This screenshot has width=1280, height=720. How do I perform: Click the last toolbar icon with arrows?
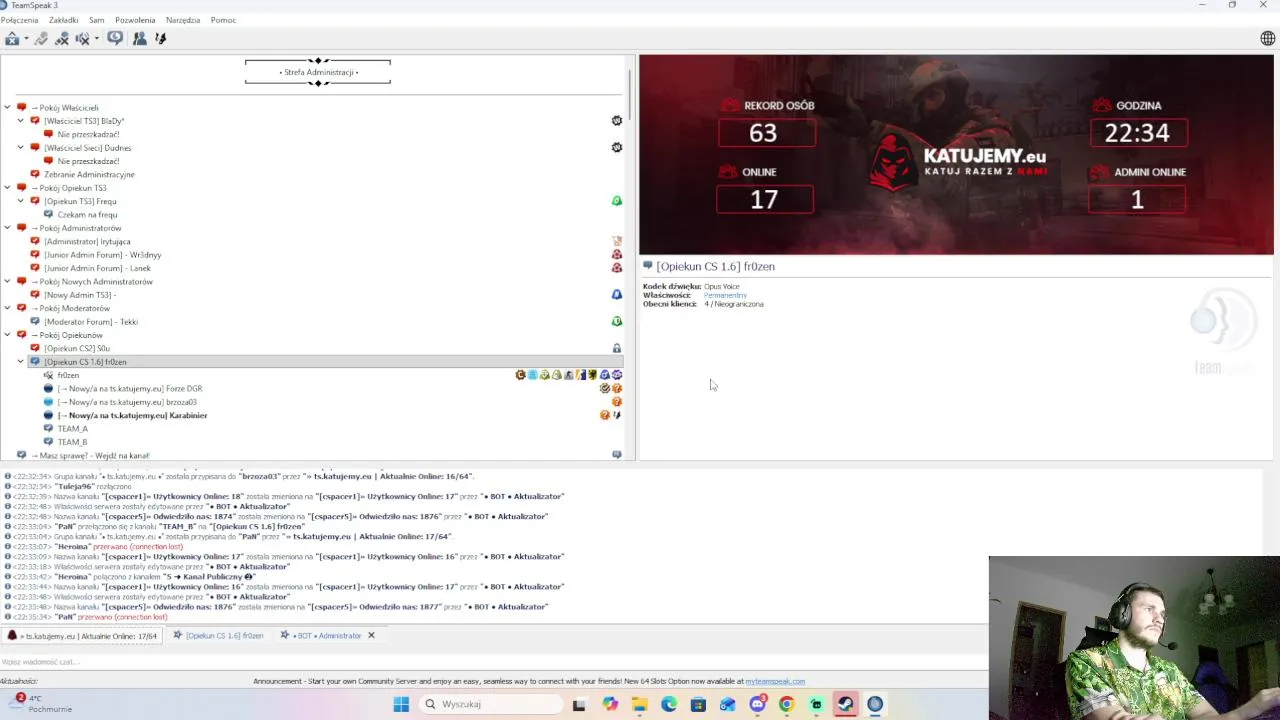pos(160,39)
